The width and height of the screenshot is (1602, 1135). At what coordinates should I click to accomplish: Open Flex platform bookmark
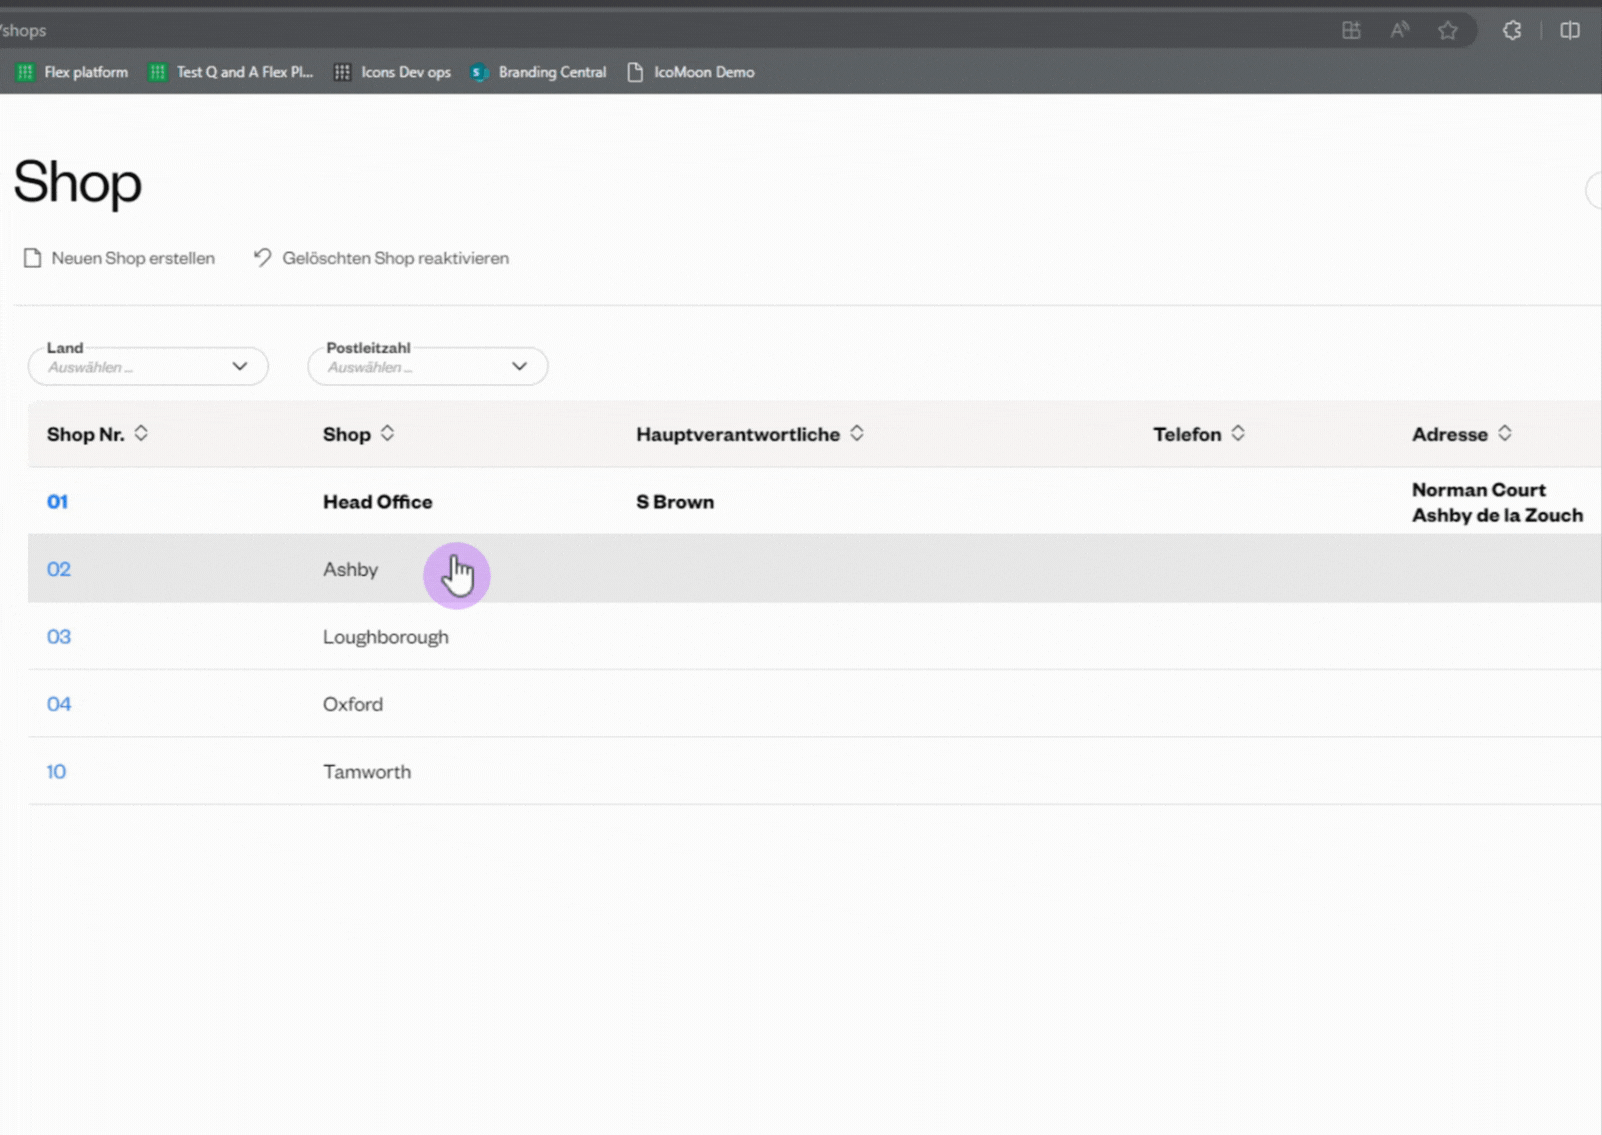coord(73,72)
